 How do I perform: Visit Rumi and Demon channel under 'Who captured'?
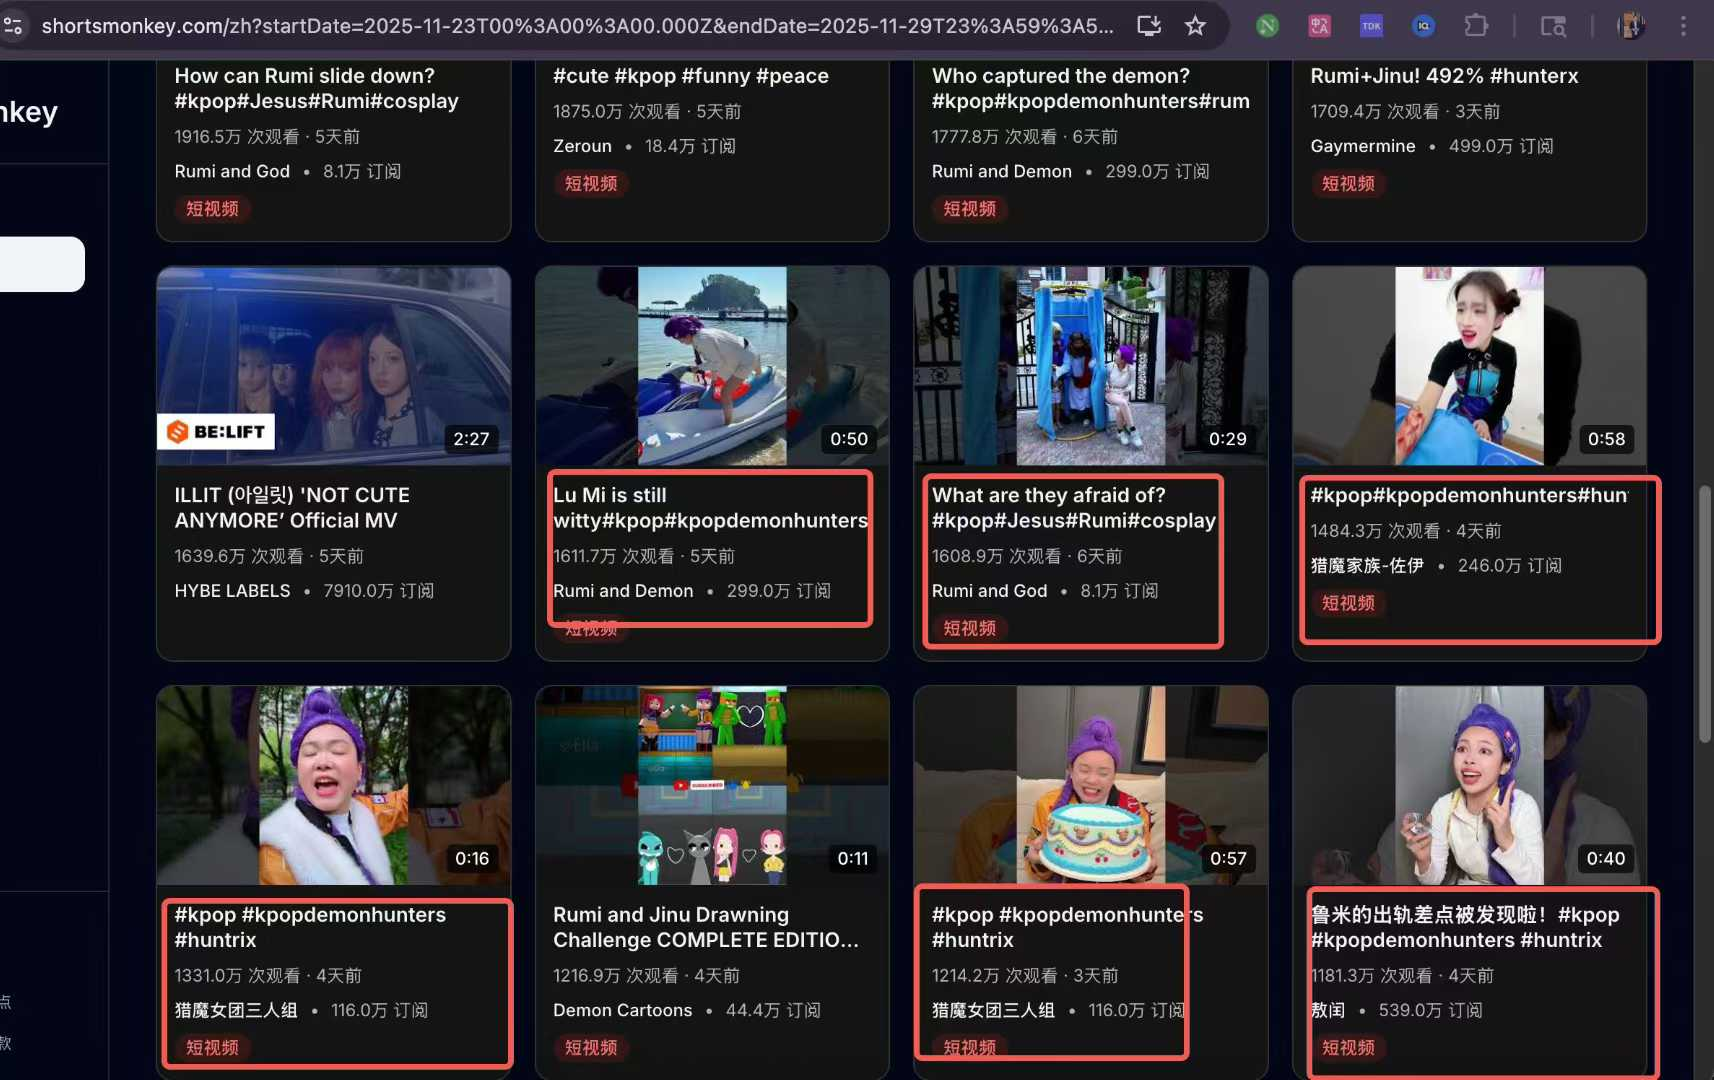pyautogui.click(x=1002, y=171)
